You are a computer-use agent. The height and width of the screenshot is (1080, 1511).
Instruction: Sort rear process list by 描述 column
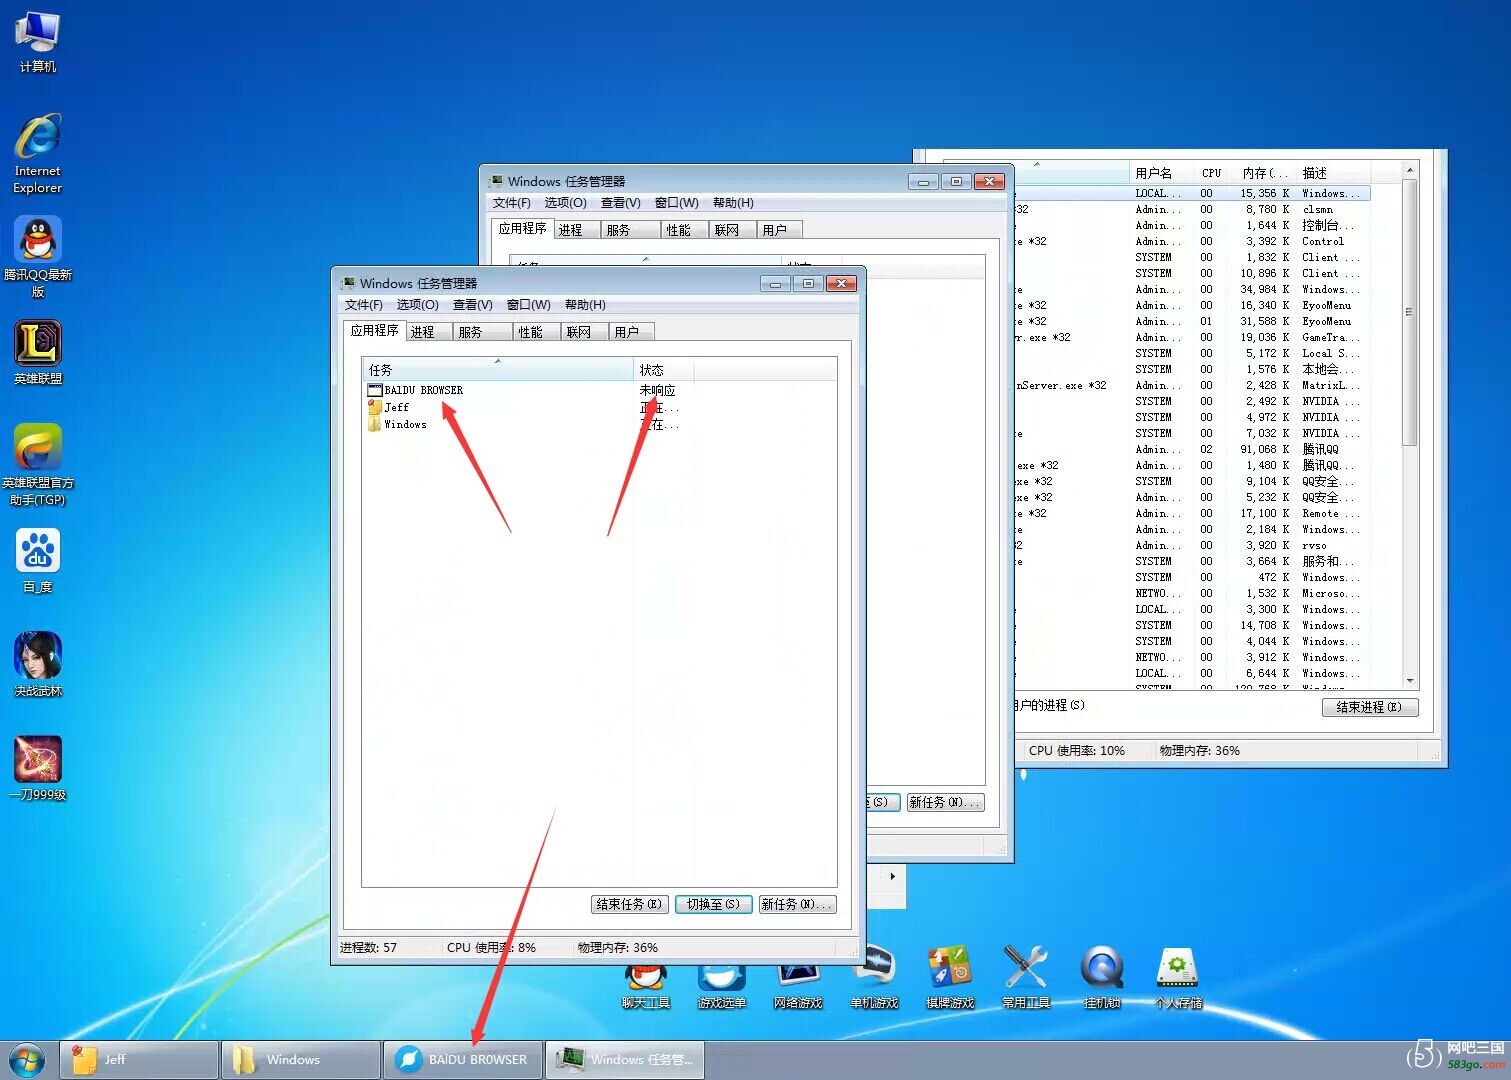click(x=1332, y=173)
